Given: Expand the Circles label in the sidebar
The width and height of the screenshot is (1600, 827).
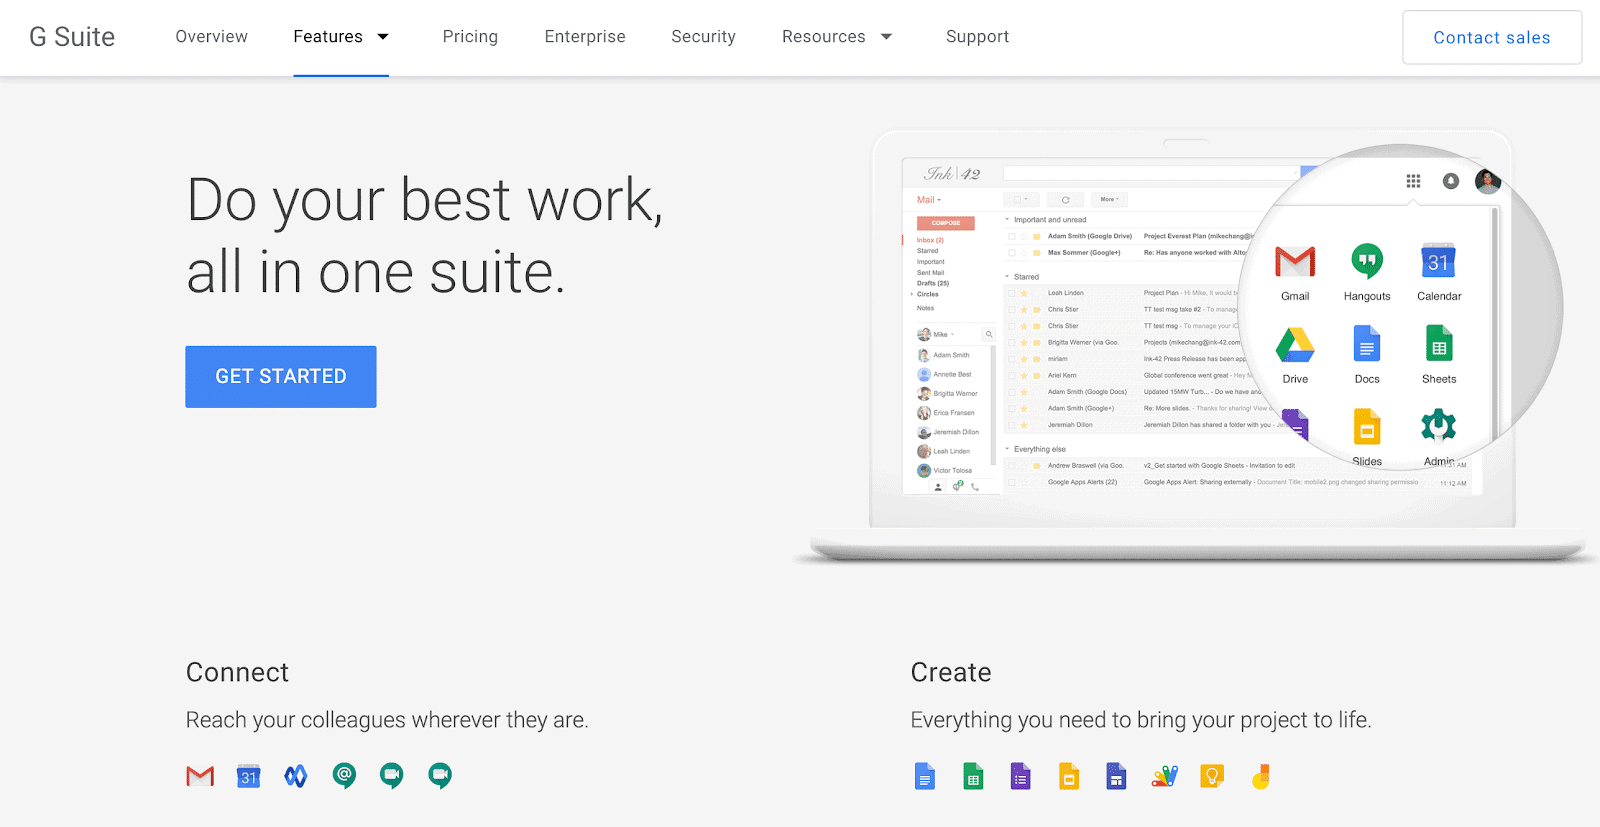Looking at the screenshot, I should (912, 295).
